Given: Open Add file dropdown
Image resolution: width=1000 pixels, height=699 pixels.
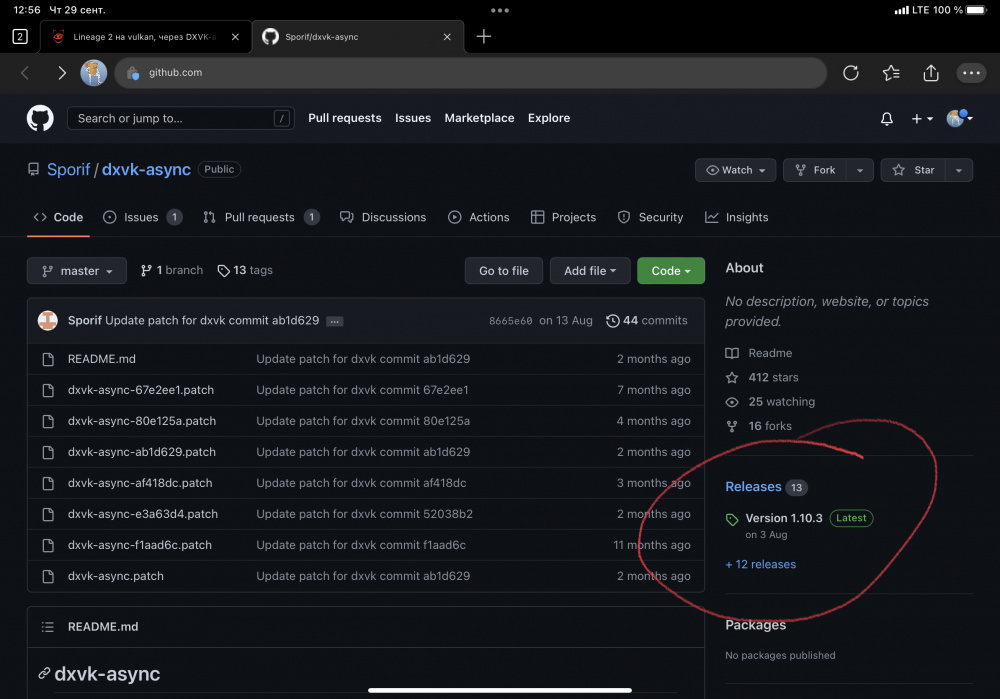Looking at the screenshot, I should [x=590, y=271].
